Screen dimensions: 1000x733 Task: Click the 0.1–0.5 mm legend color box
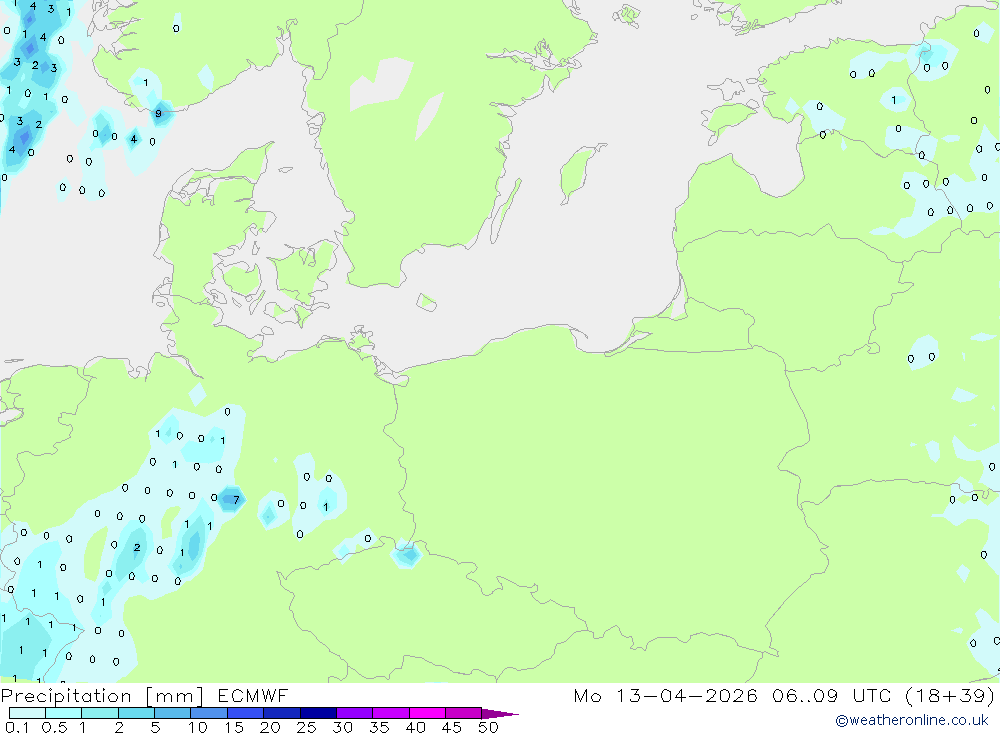27,713
